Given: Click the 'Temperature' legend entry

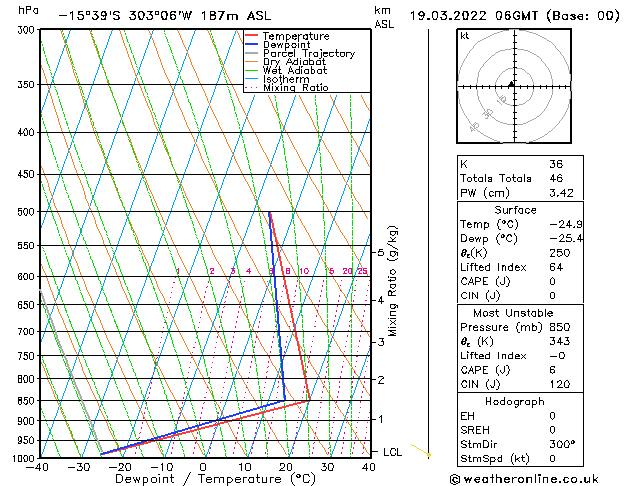Looking at the screenshot, I should pyautogui.click(x=296, y=36).
